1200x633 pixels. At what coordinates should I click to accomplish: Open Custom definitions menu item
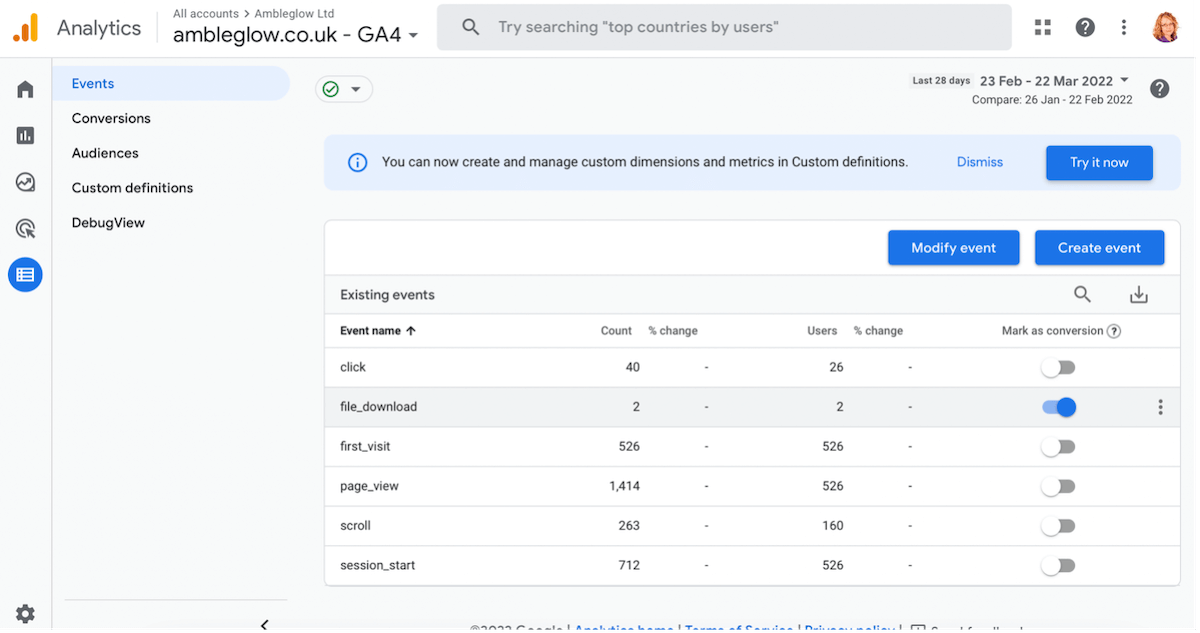(x=132, y=188)
